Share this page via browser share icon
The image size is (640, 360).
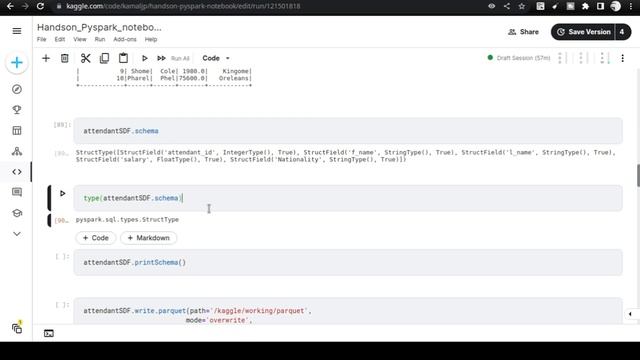507,6
